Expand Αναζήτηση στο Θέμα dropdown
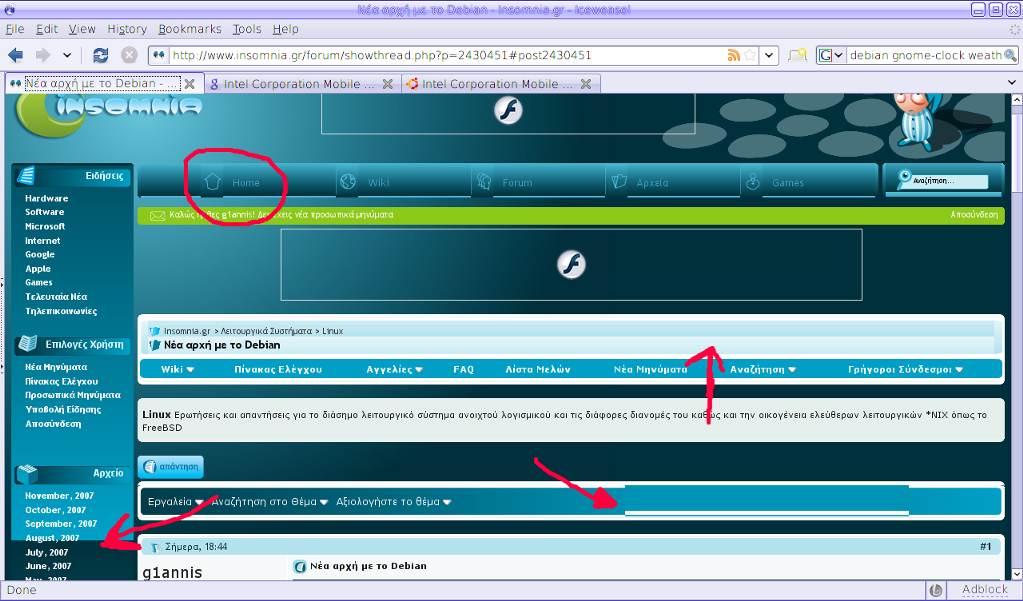 click(269, 502)
